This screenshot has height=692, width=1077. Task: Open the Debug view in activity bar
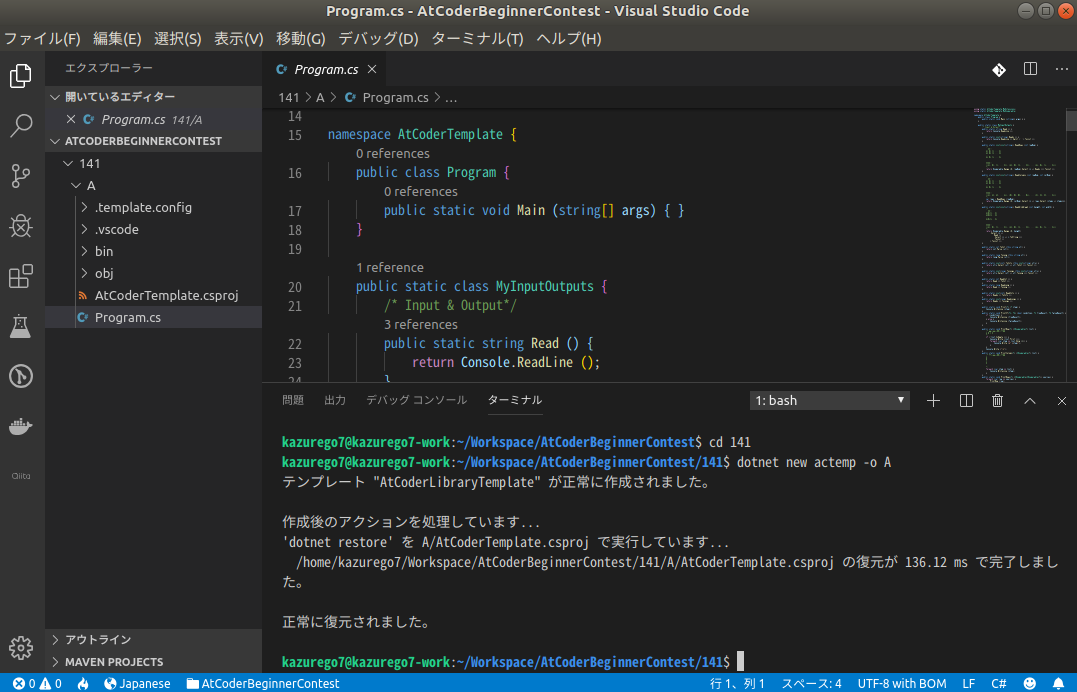(x=21, y=226)
